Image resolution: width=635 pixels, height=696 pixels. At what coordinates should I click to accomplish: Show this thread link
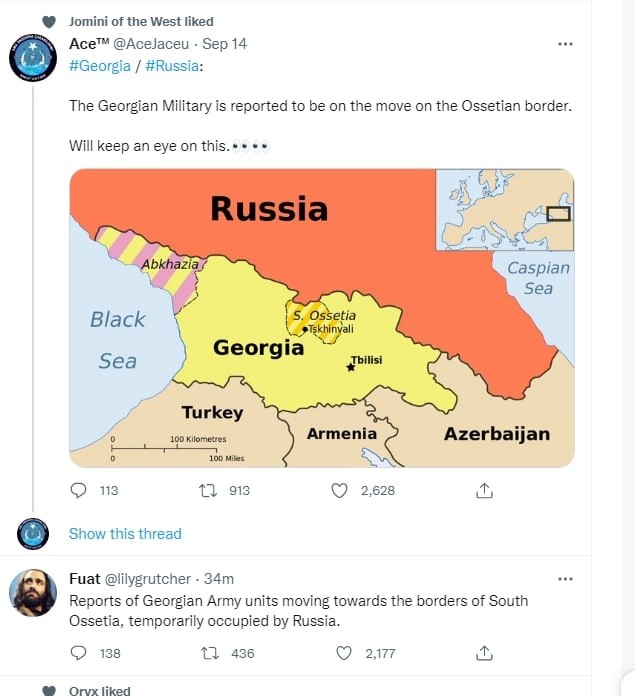pyautogui.click(x=125, y=534)
